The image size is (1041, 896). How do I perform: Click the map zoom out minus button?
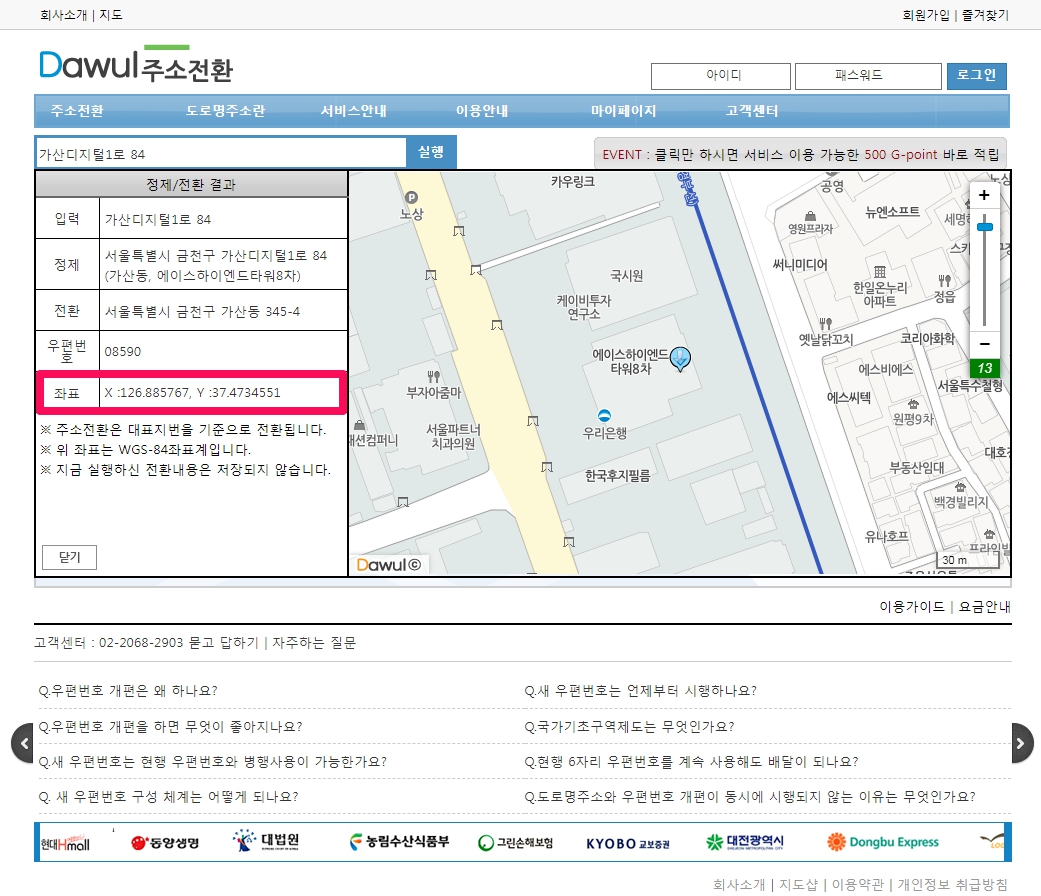984,344
